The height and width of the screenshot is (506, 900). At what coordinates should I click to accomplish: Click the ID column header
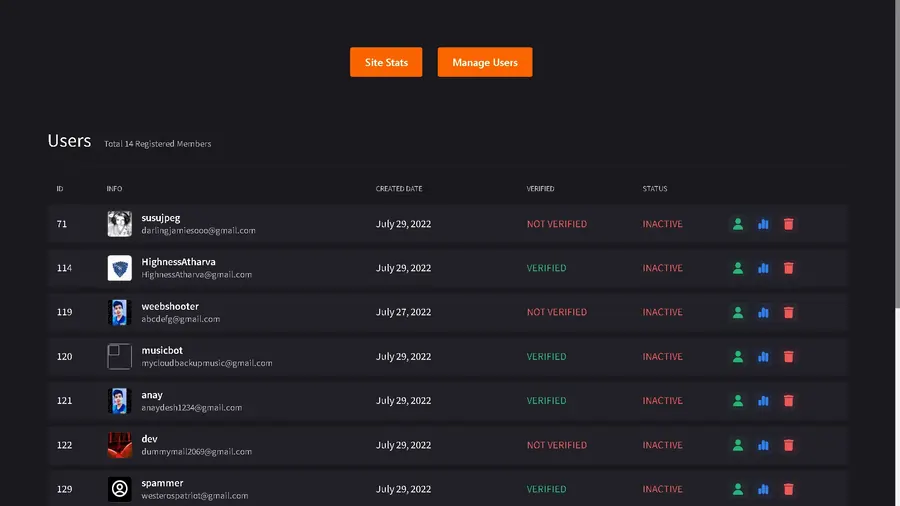(60, 189)
